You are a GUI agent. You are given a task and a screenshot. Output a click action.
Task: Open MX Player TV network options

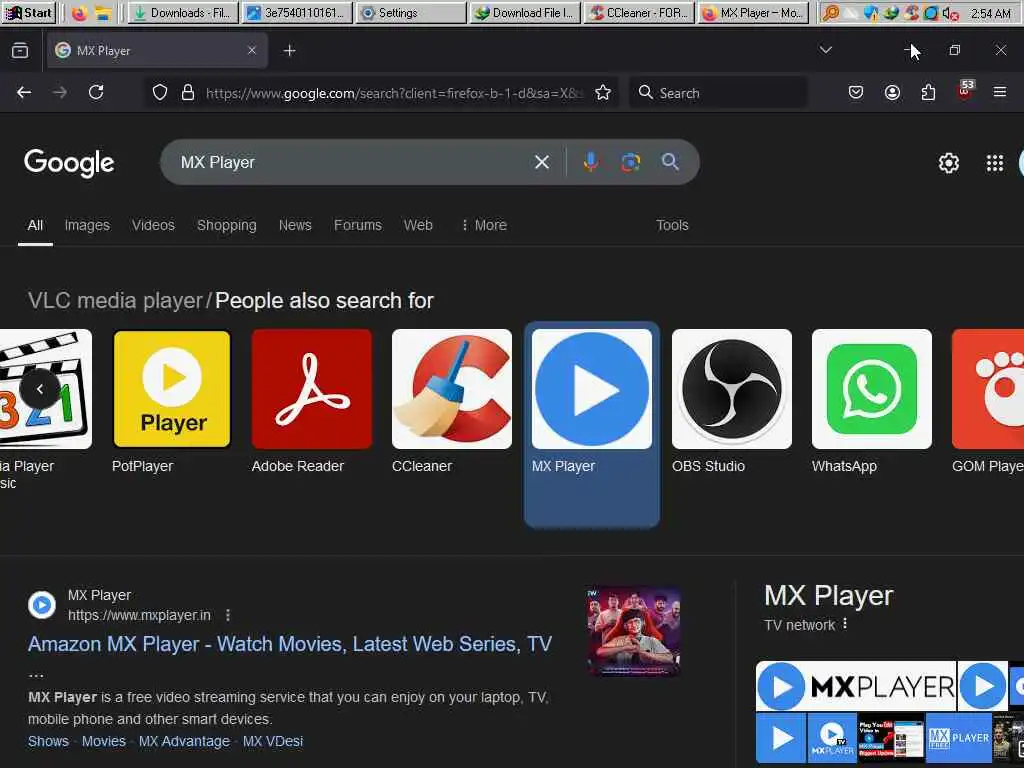[x=845, y=624]
